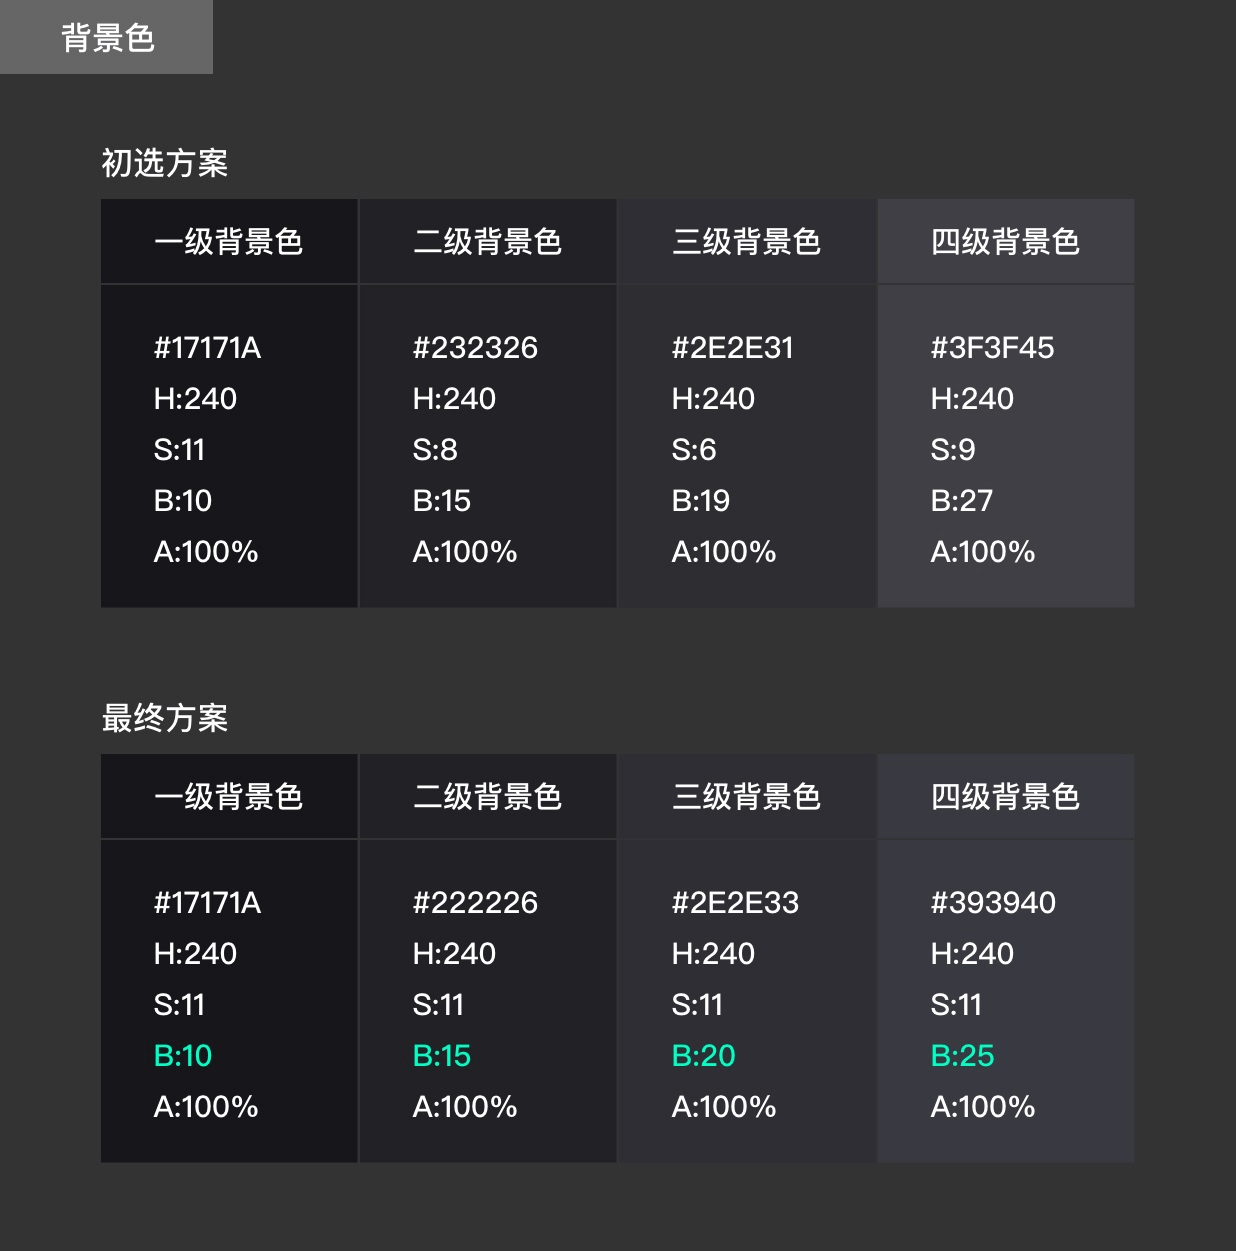Click the green B:10 value

(183, 1056)
